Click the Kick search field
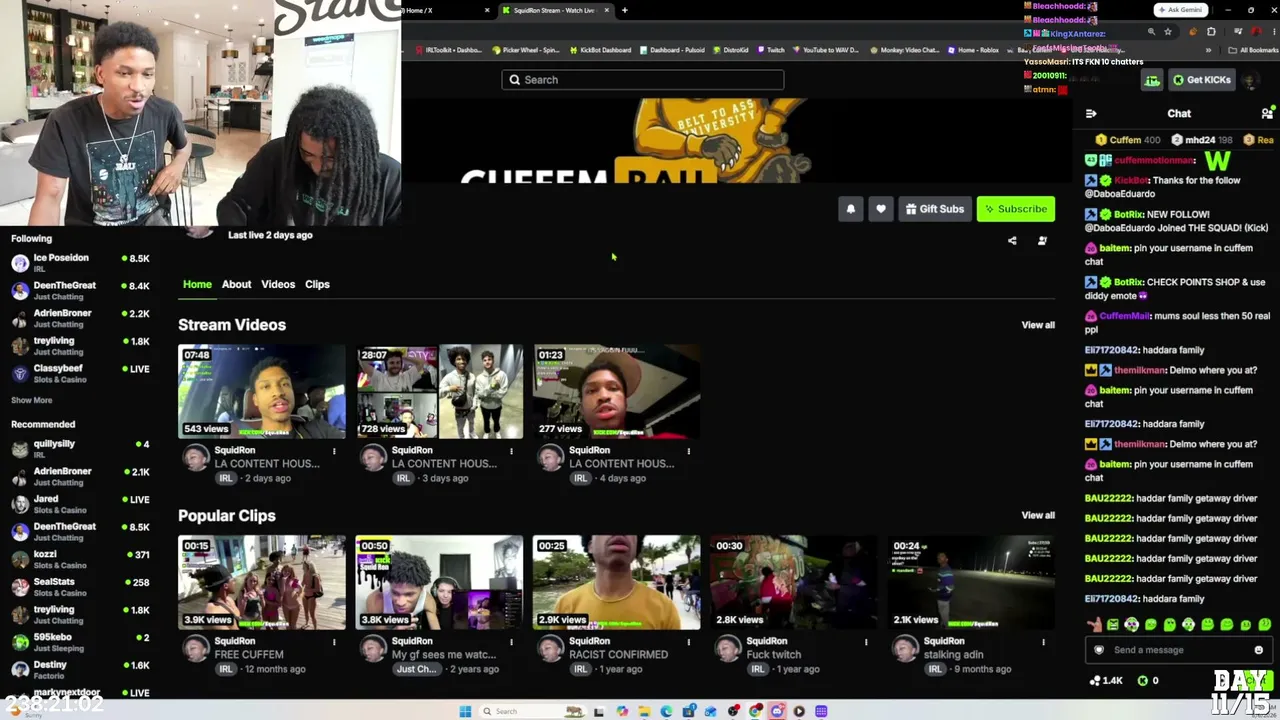The image size is (1280, 720). 643,80
